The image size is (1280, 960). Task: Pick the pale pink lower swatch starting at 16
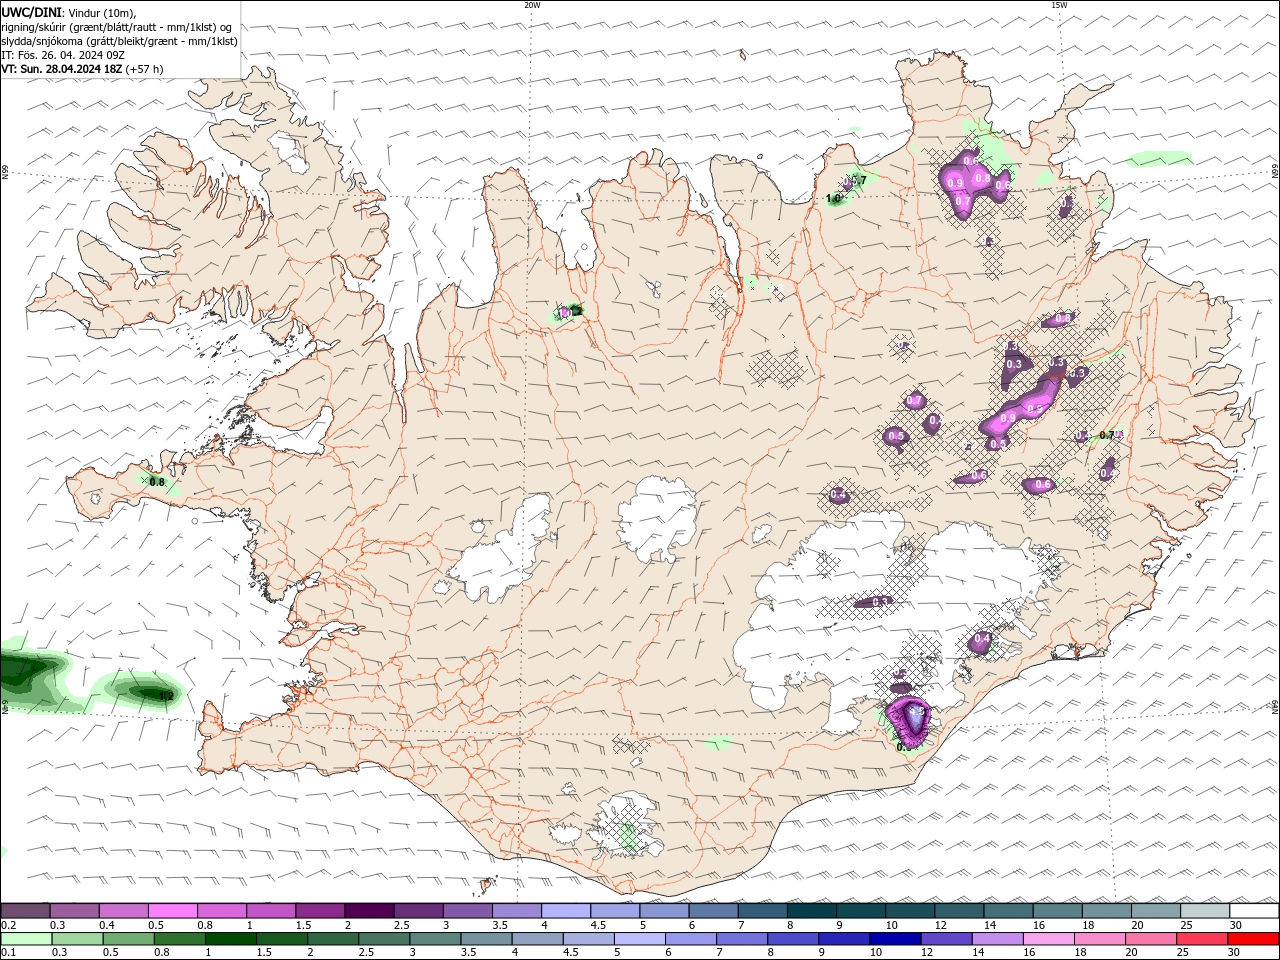point(1049,939)
